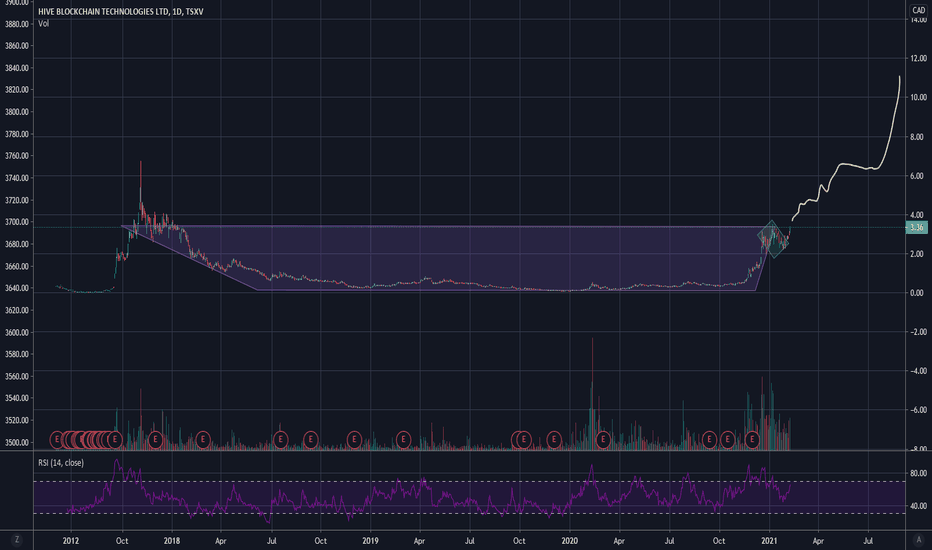The image size is (932, 550).
Task: Select the RSI (14, close) indicator label
Action: point(61,463)
